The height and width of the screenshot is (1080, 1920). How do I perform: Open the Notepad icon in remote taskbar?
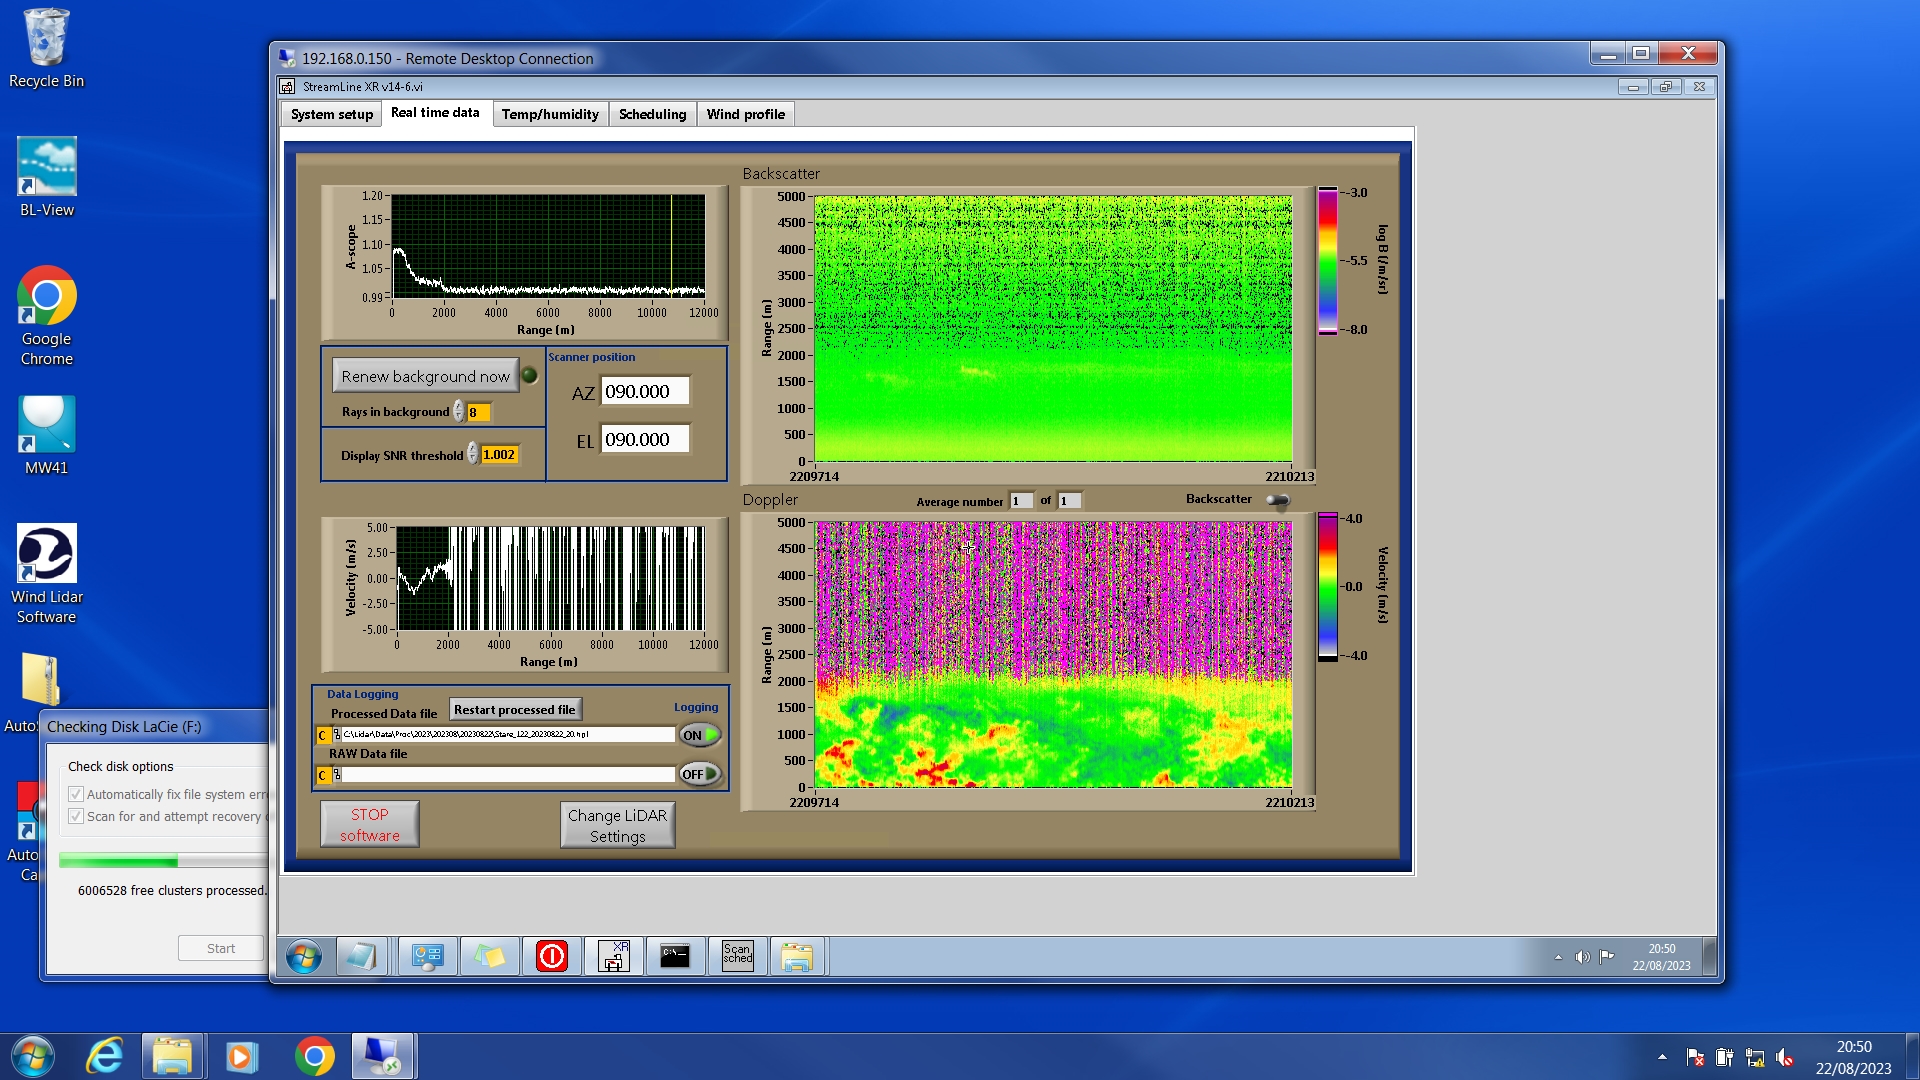click(361, 957)
